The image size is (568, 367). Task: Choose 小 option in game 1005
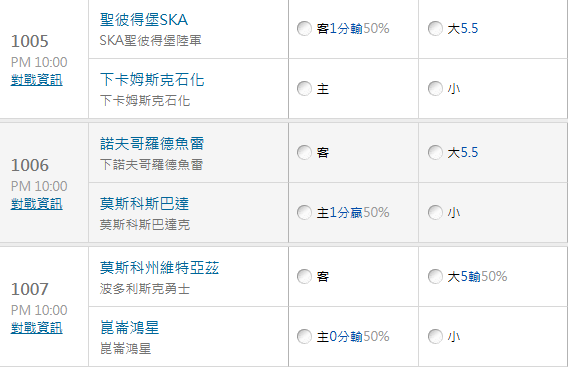coord(435,89)
